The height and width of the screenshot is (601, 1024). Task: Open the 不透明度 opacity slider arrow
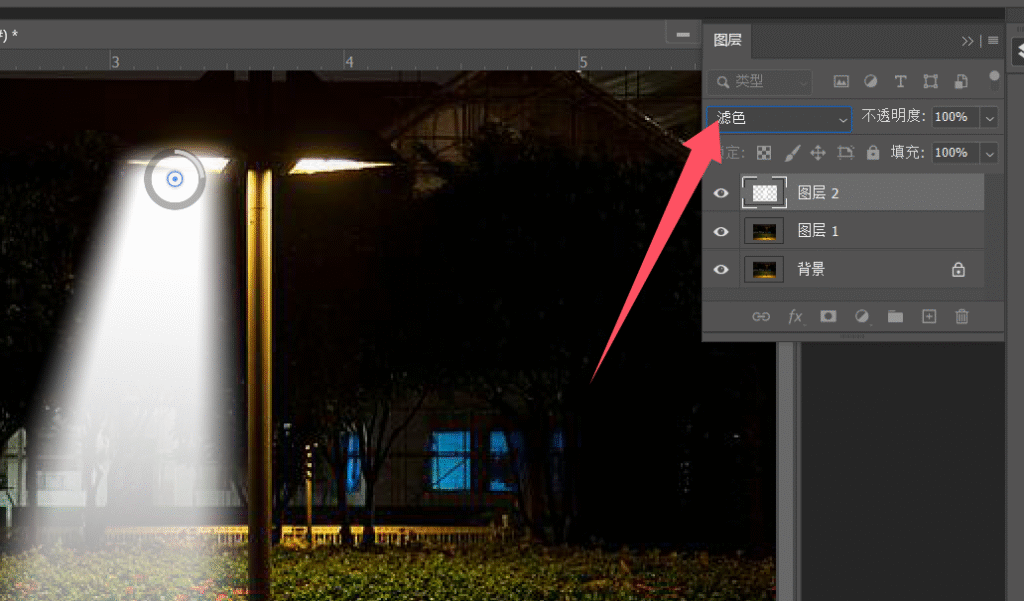pyautogui.click(x=989, y=118)
